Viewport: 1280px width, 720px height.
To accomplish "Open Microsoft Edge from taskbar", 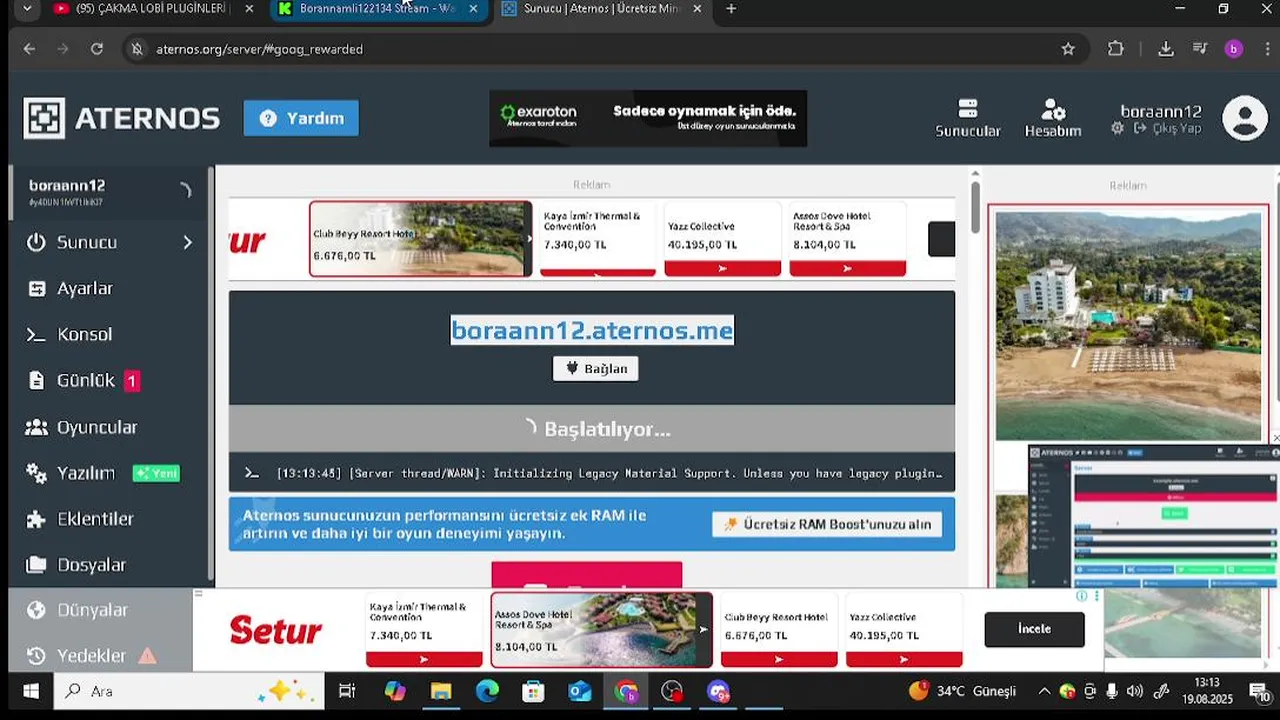I will (x=487, y=691).
